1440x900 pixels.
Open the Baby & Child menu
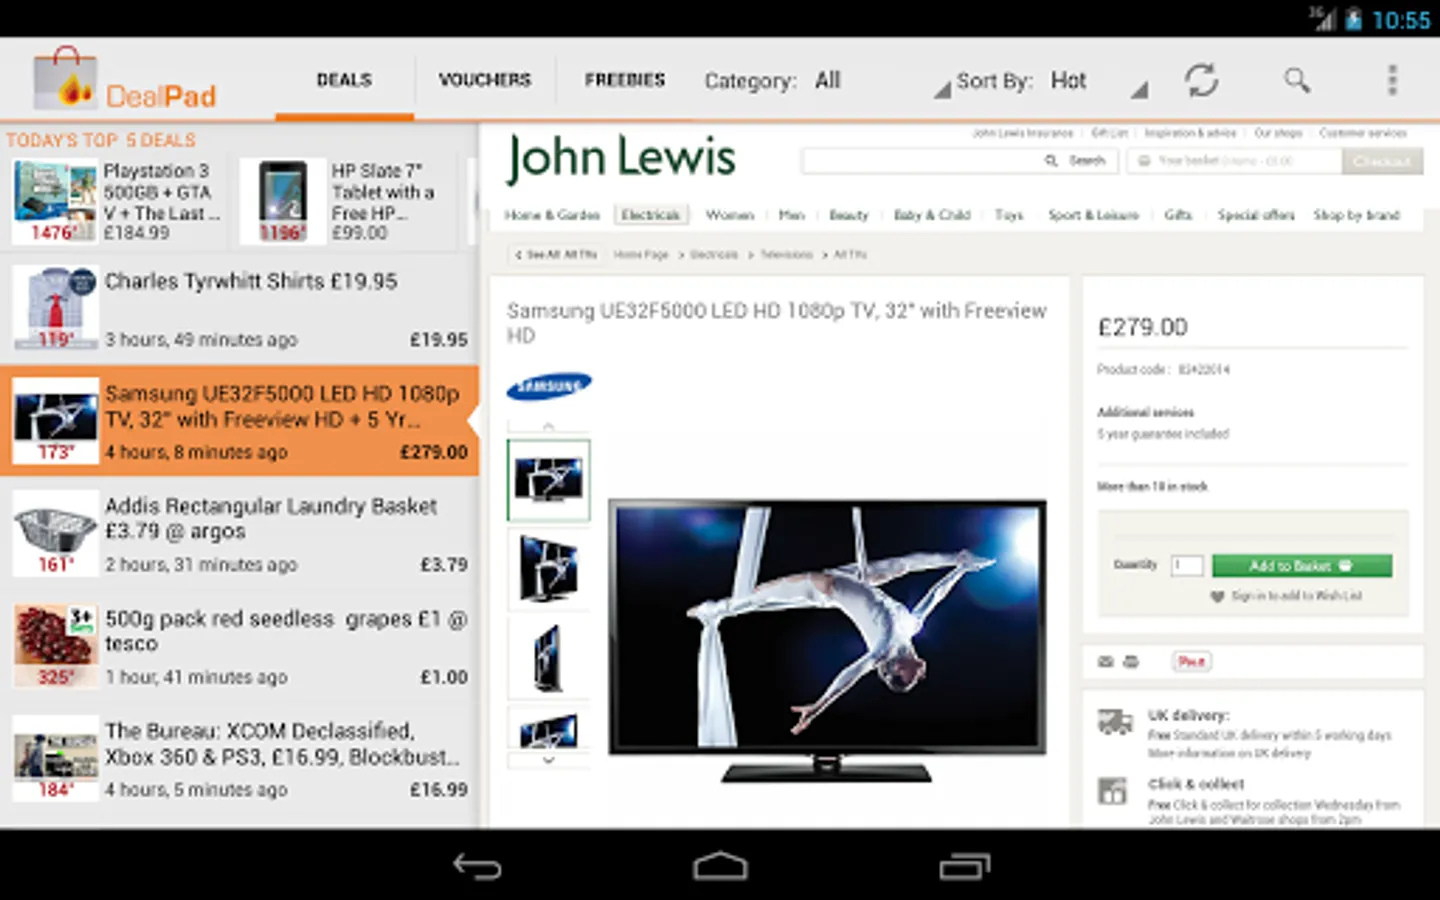pos(932,215)
